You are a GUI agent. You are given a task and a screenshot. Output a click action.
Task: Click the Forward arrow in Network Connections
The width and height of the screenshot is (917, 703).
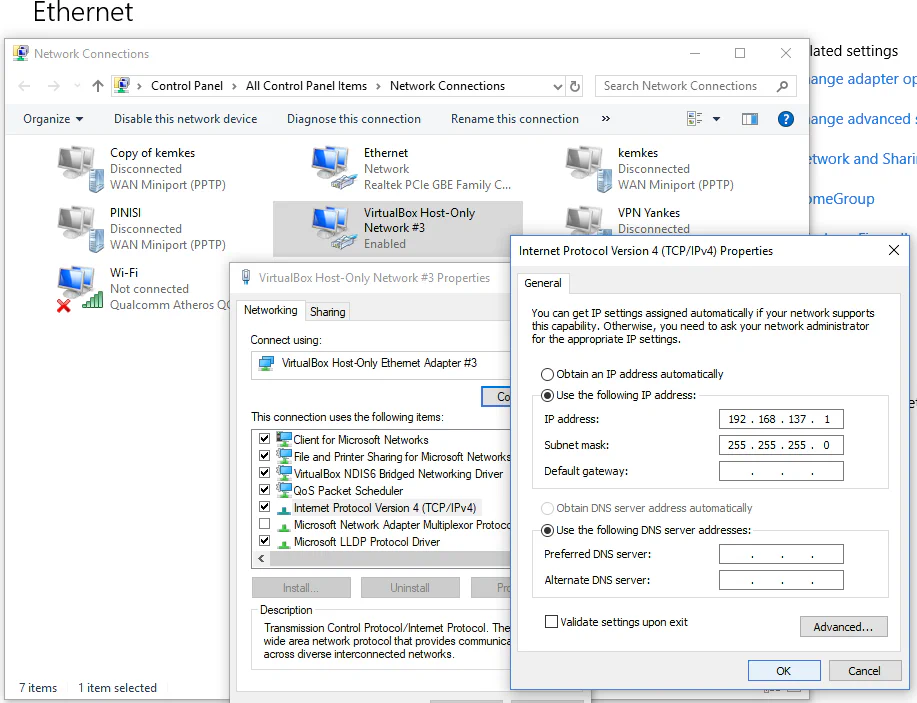[x=54, y=86]
